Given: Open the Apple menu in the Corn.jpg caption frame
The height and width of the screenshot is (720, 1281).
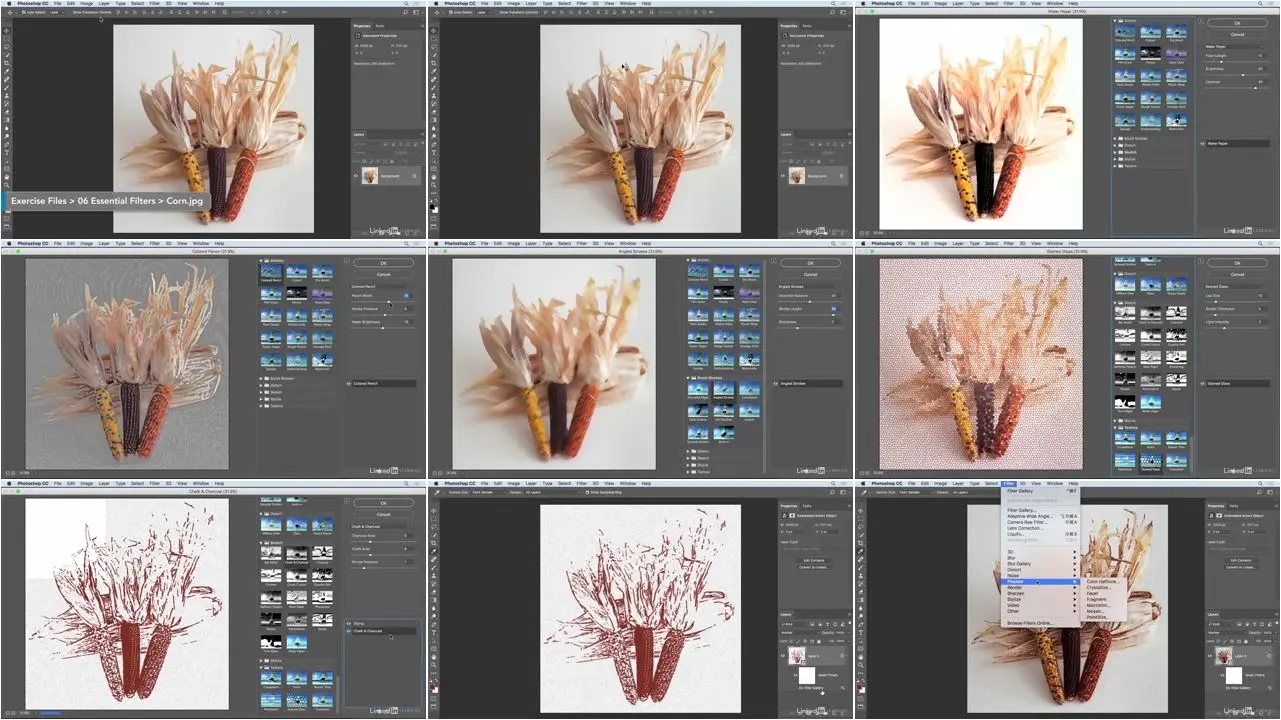Looking at the screenshot, I should point(7,3).
